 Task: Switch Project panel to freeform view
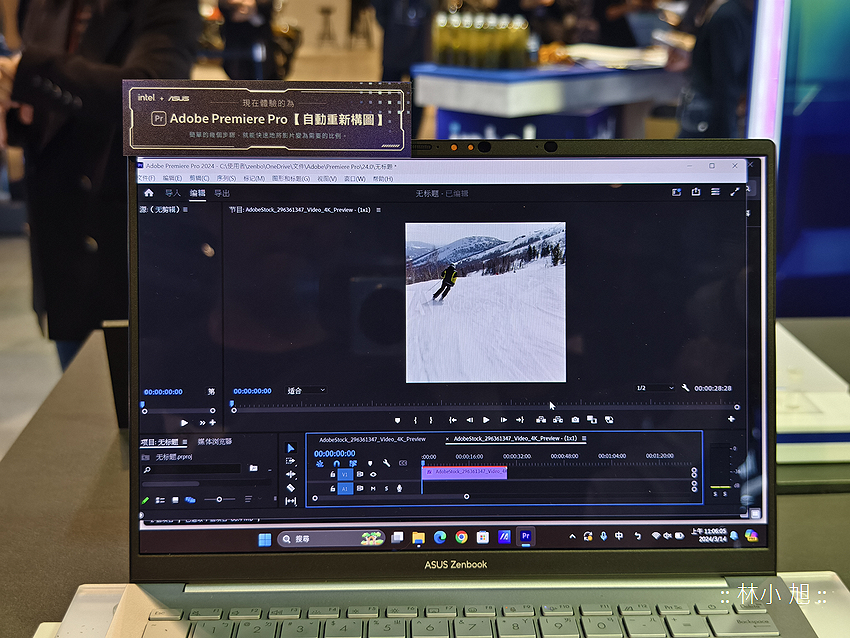click(x=190, y=500)
